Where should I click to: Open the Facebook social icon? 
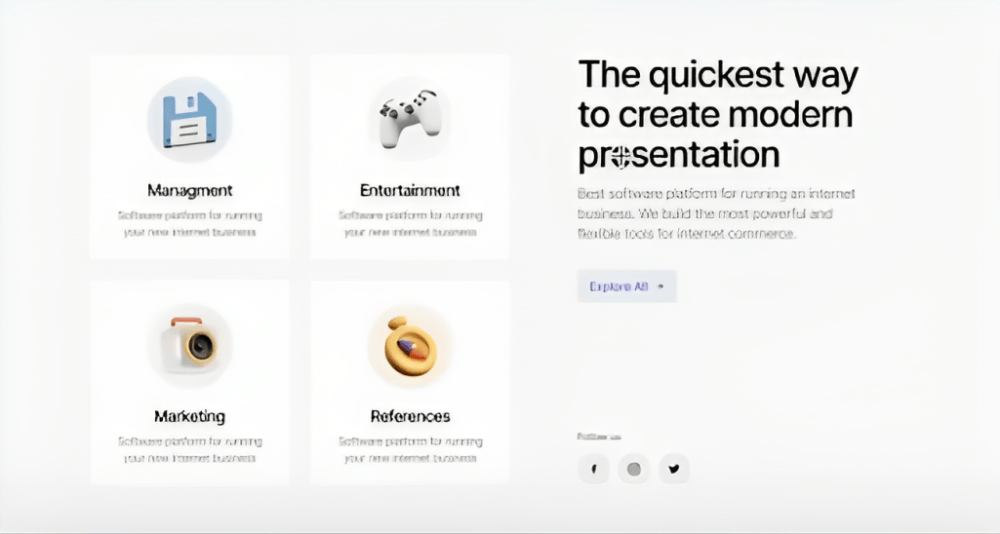tap(594, 469)
